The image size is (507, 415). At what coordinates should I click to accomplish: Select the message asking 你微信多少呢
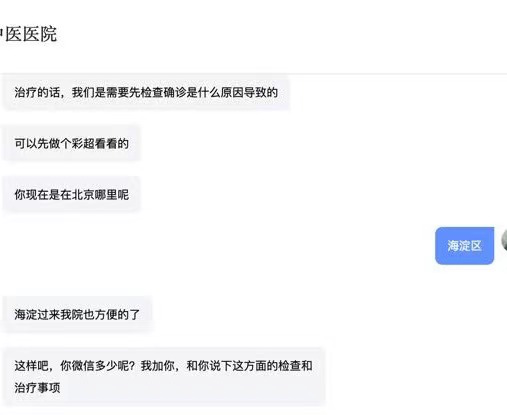pyautogui.click(x=163, y=377)
